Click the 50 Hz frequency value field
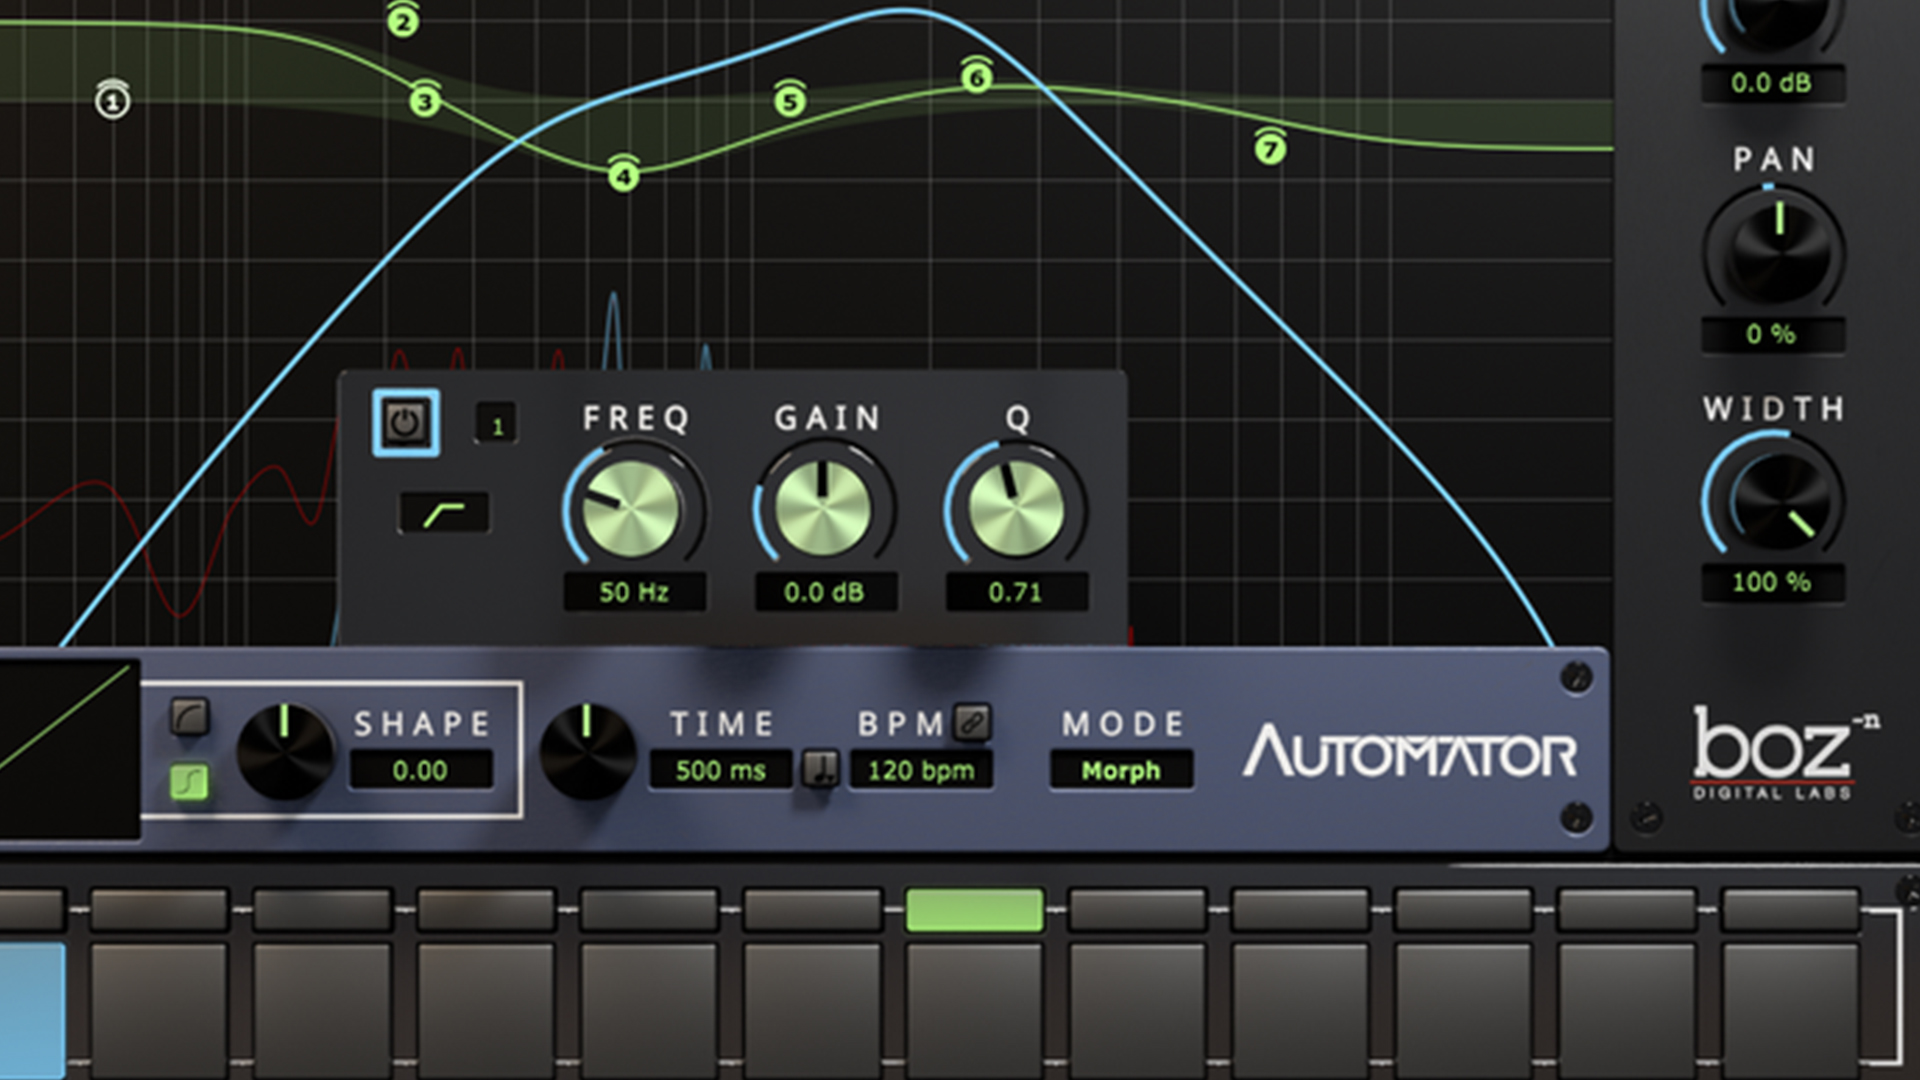Image resolution: width=1920 pixels, height=1080 pixels. (x=635, y=592)
